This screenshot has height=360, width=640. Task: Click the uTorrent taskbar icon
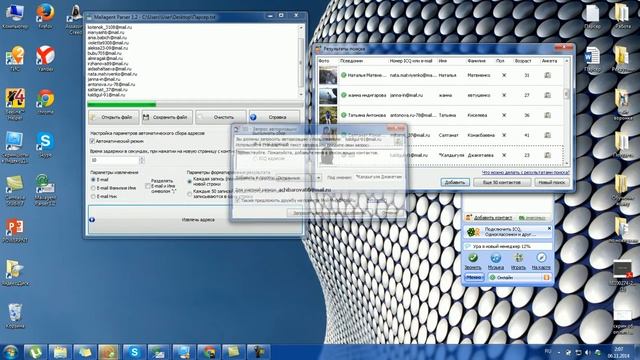[36, 352]
